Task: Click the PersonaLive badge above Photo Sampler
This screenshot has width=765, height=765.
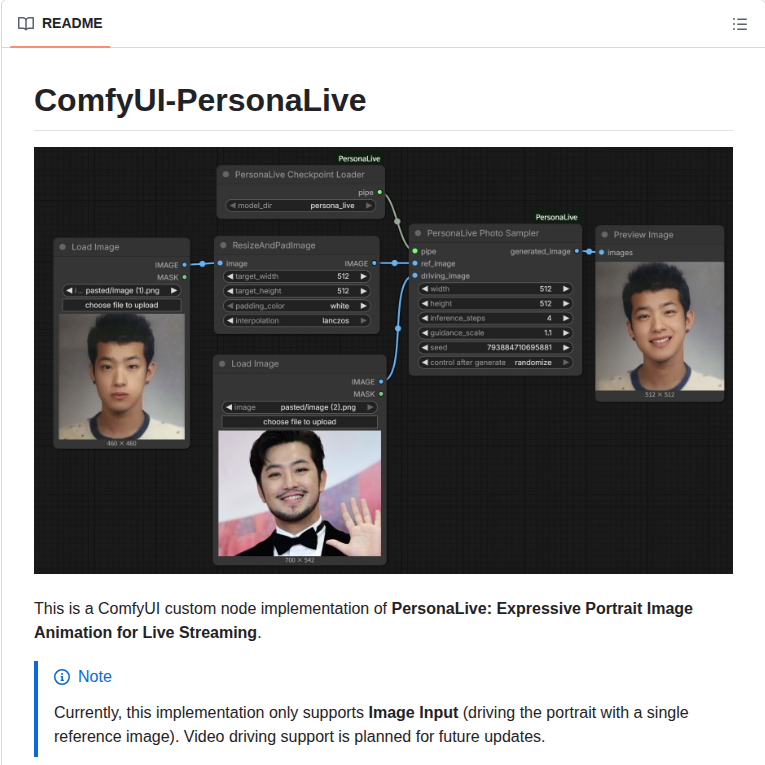Action: coord(556,217)
